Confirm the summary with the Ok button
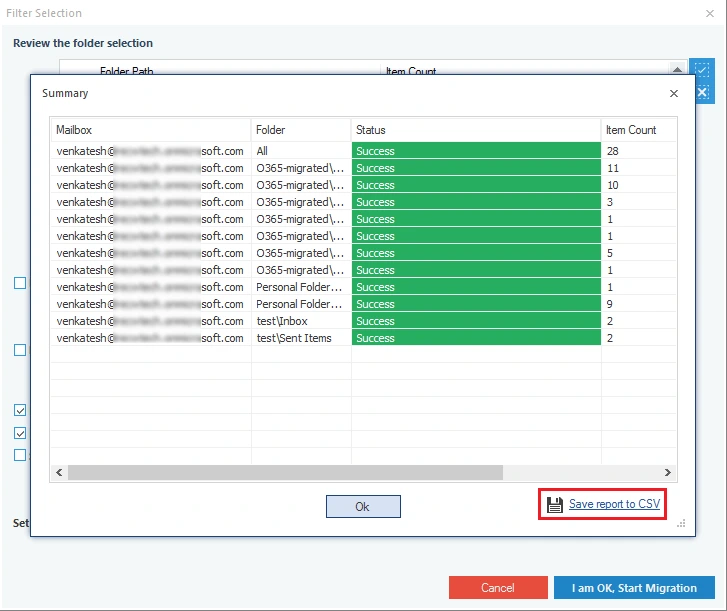 363,506
